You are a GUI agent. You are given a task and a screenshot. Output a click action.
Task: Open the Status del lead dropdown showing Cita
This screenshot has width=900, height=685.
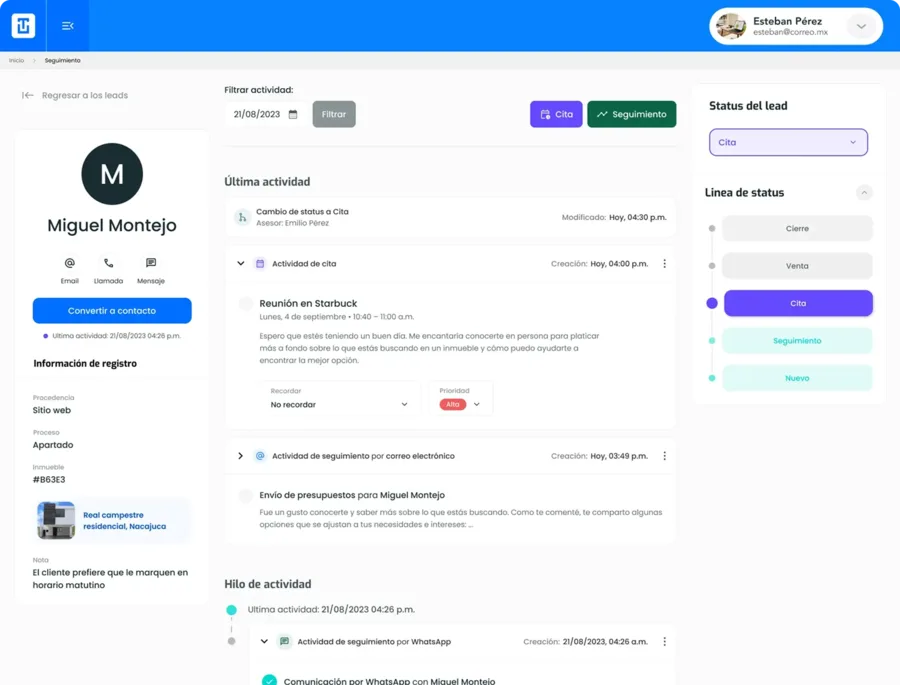pos(788,141)
